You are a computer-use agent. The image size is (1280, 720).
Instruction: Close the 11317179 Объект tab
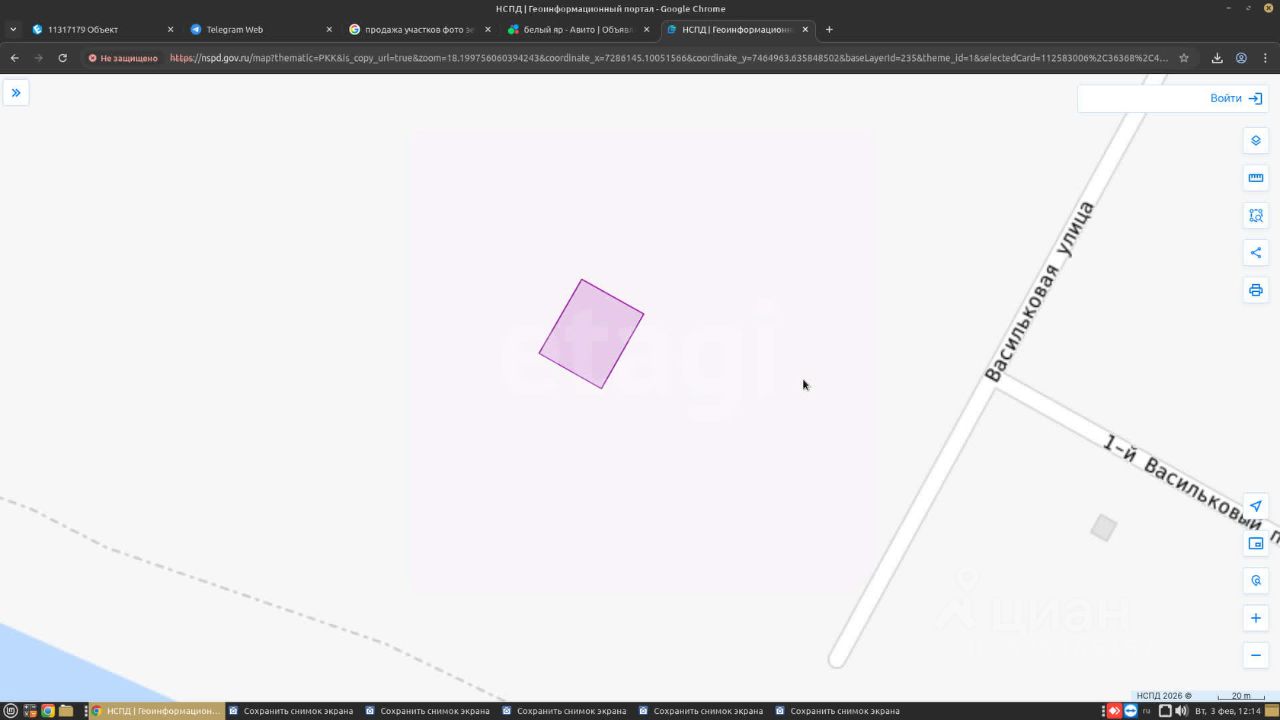(170, 30)
